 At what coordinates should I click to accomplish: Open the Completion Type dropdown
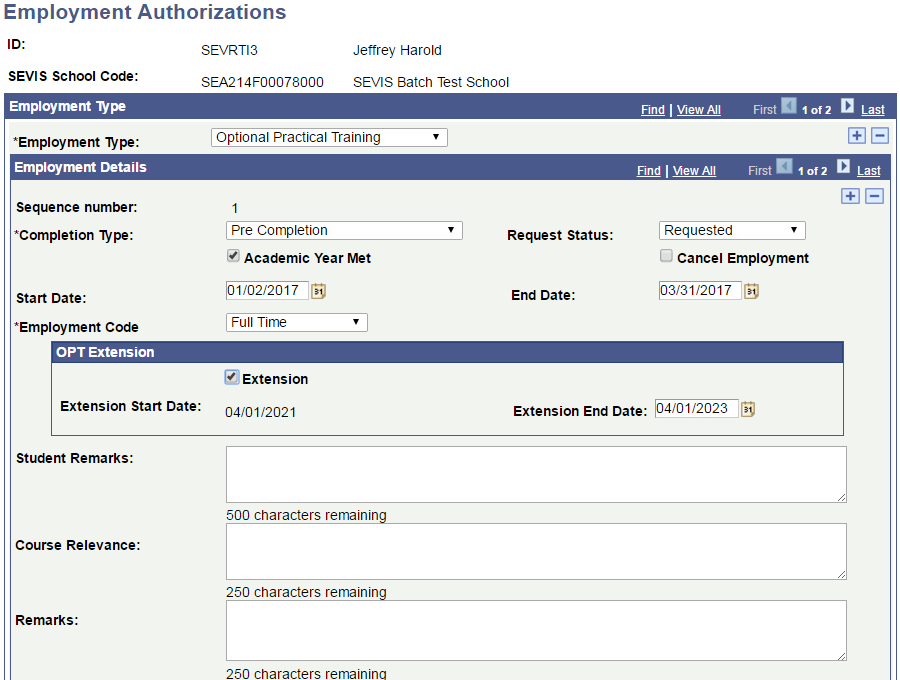click(x=344, y=230)
